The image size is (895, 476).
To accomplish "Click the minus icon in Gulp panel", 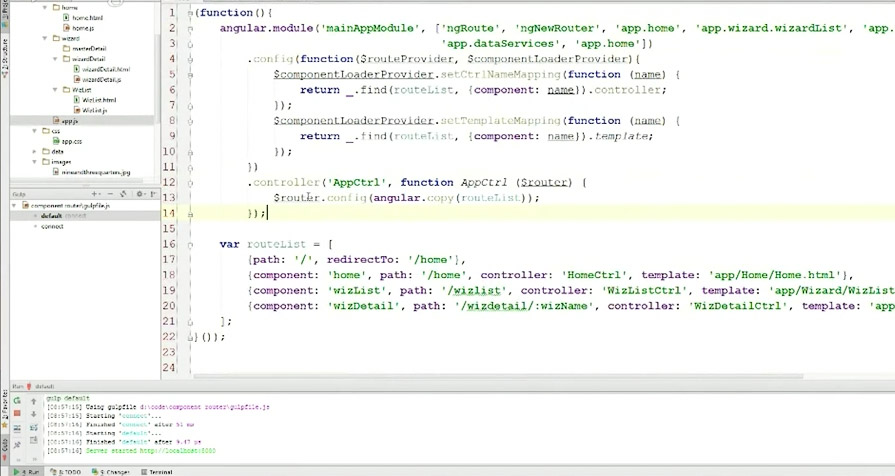I will point(110,194).
